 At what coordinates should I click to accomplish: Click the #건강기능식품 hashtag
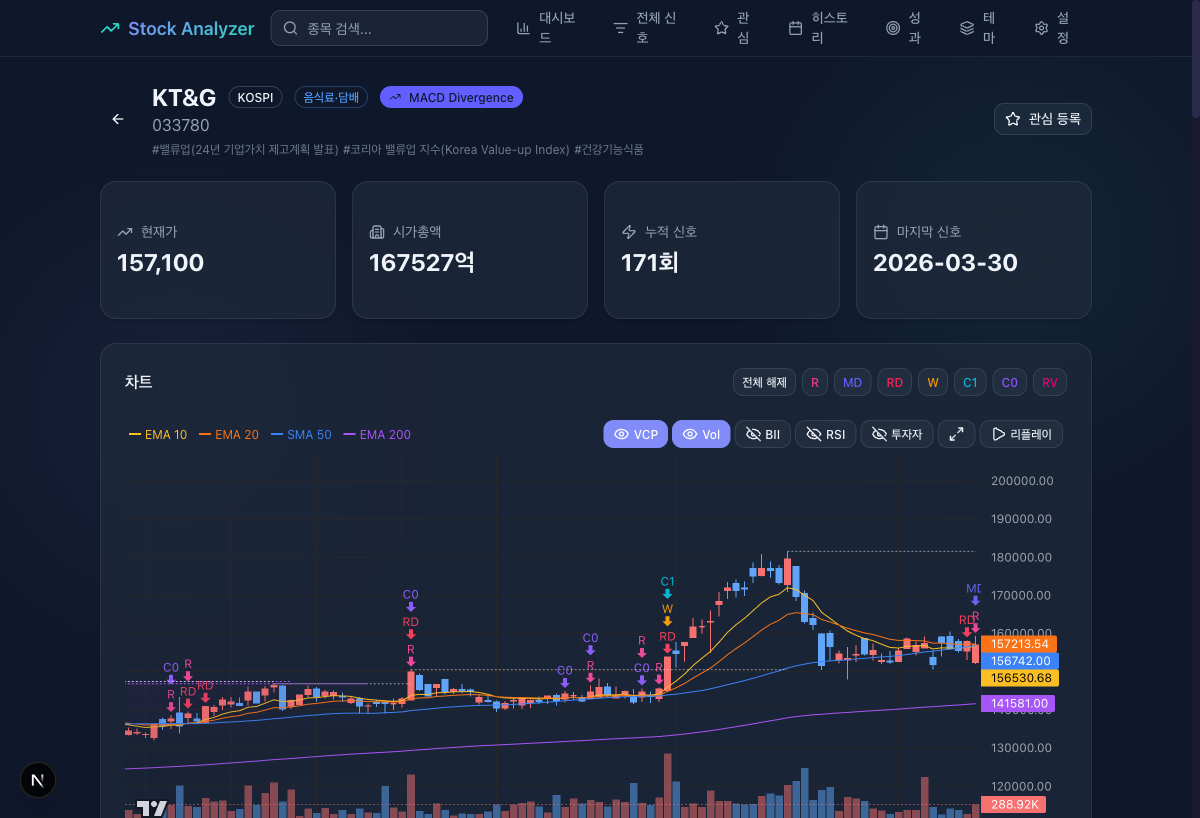[609, 149]
